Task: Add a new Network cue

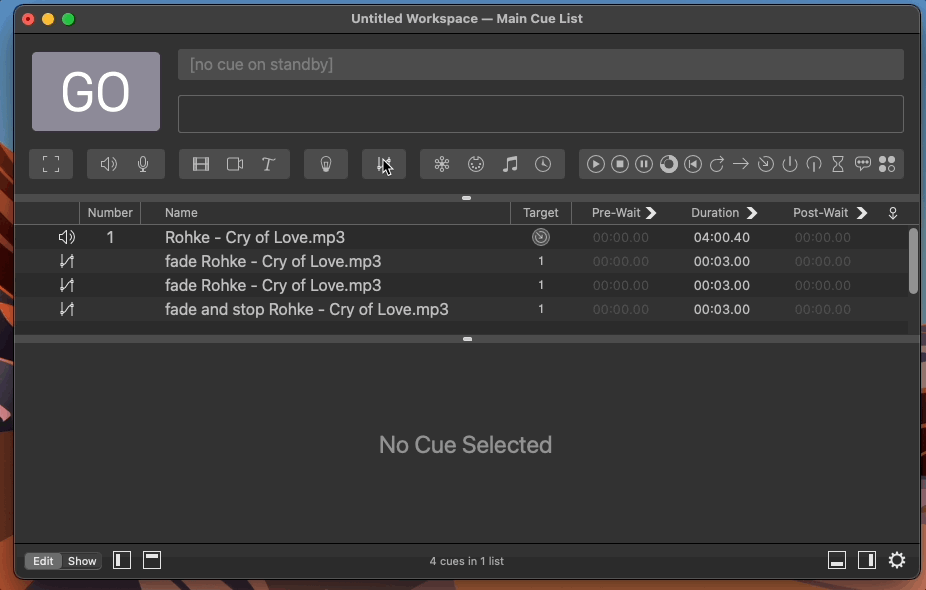Action: pos(442,164)
